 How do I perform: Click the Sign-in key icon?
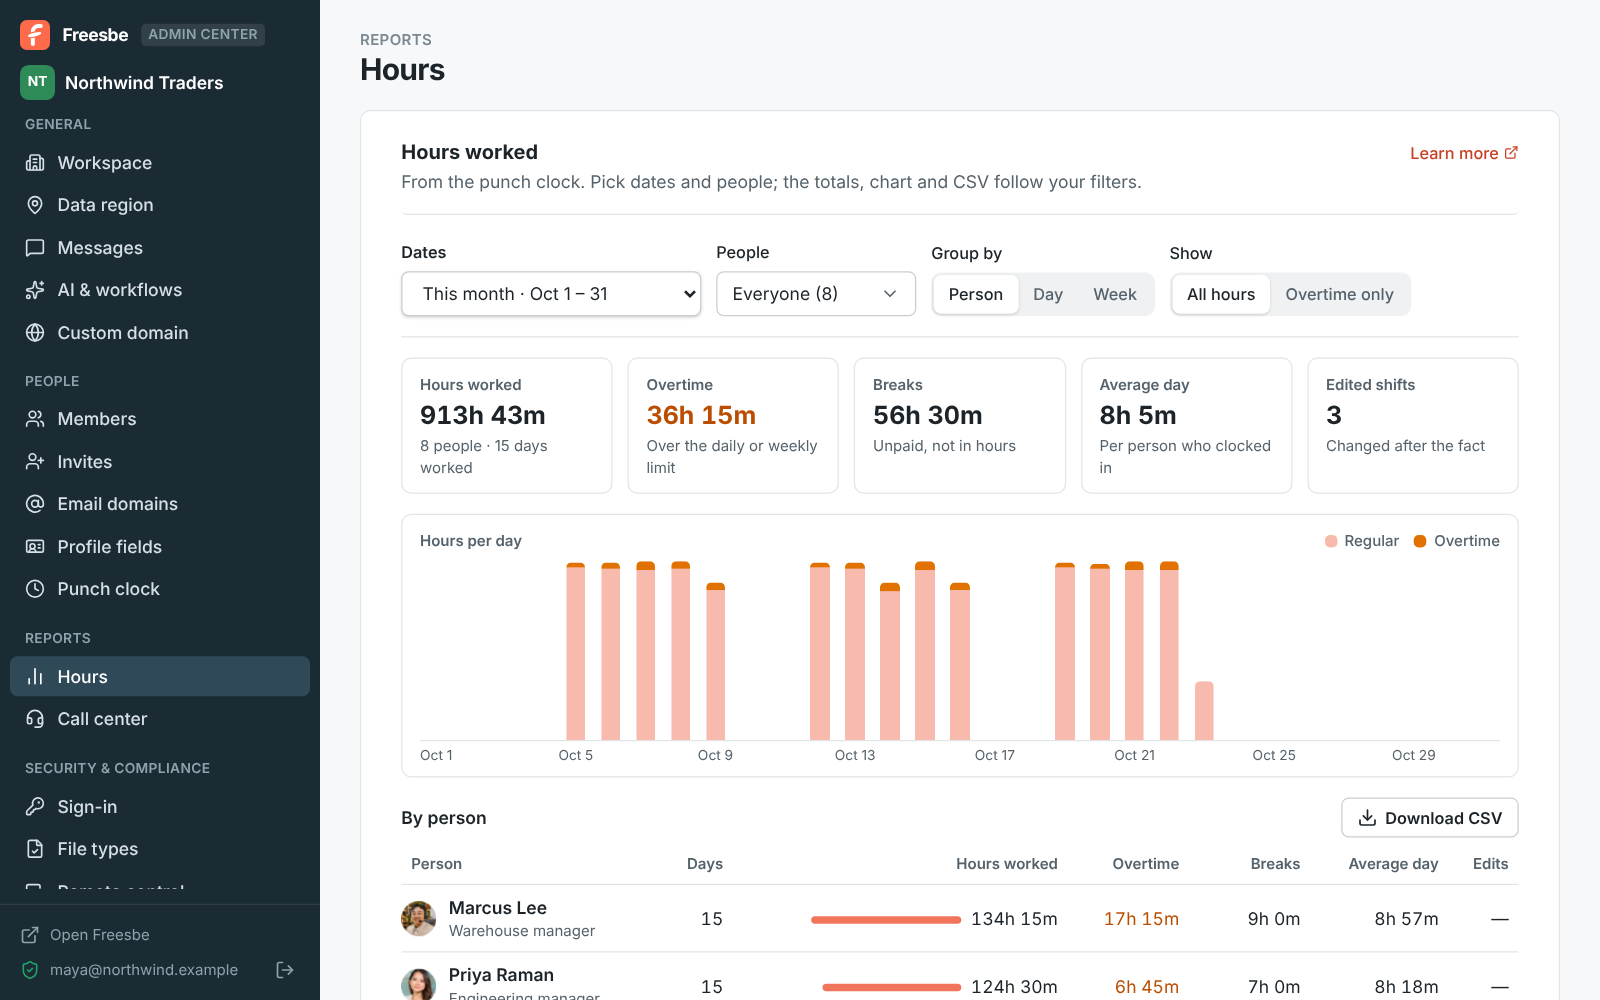point(35,807)
